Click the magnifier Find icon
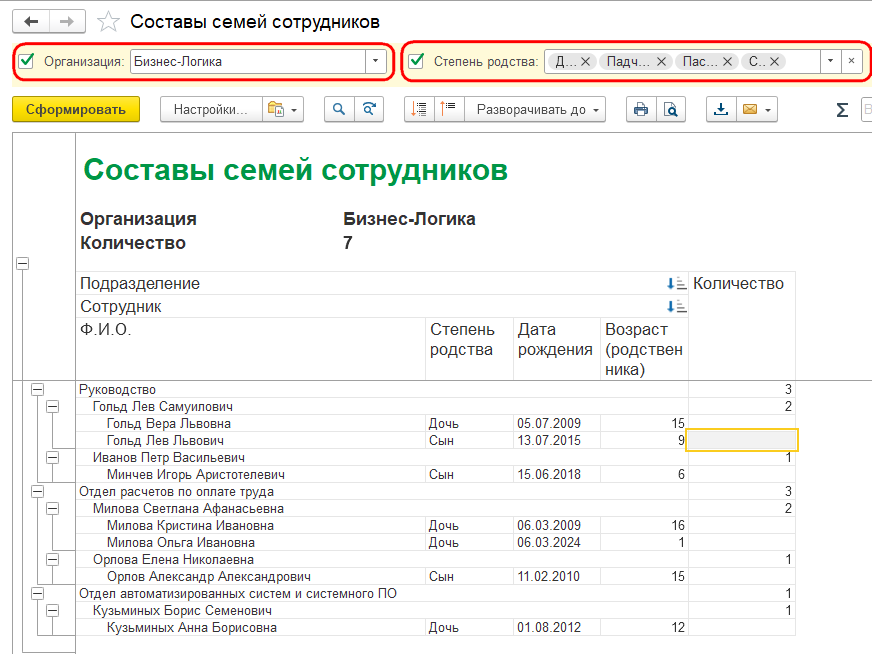 click(339, 109)
